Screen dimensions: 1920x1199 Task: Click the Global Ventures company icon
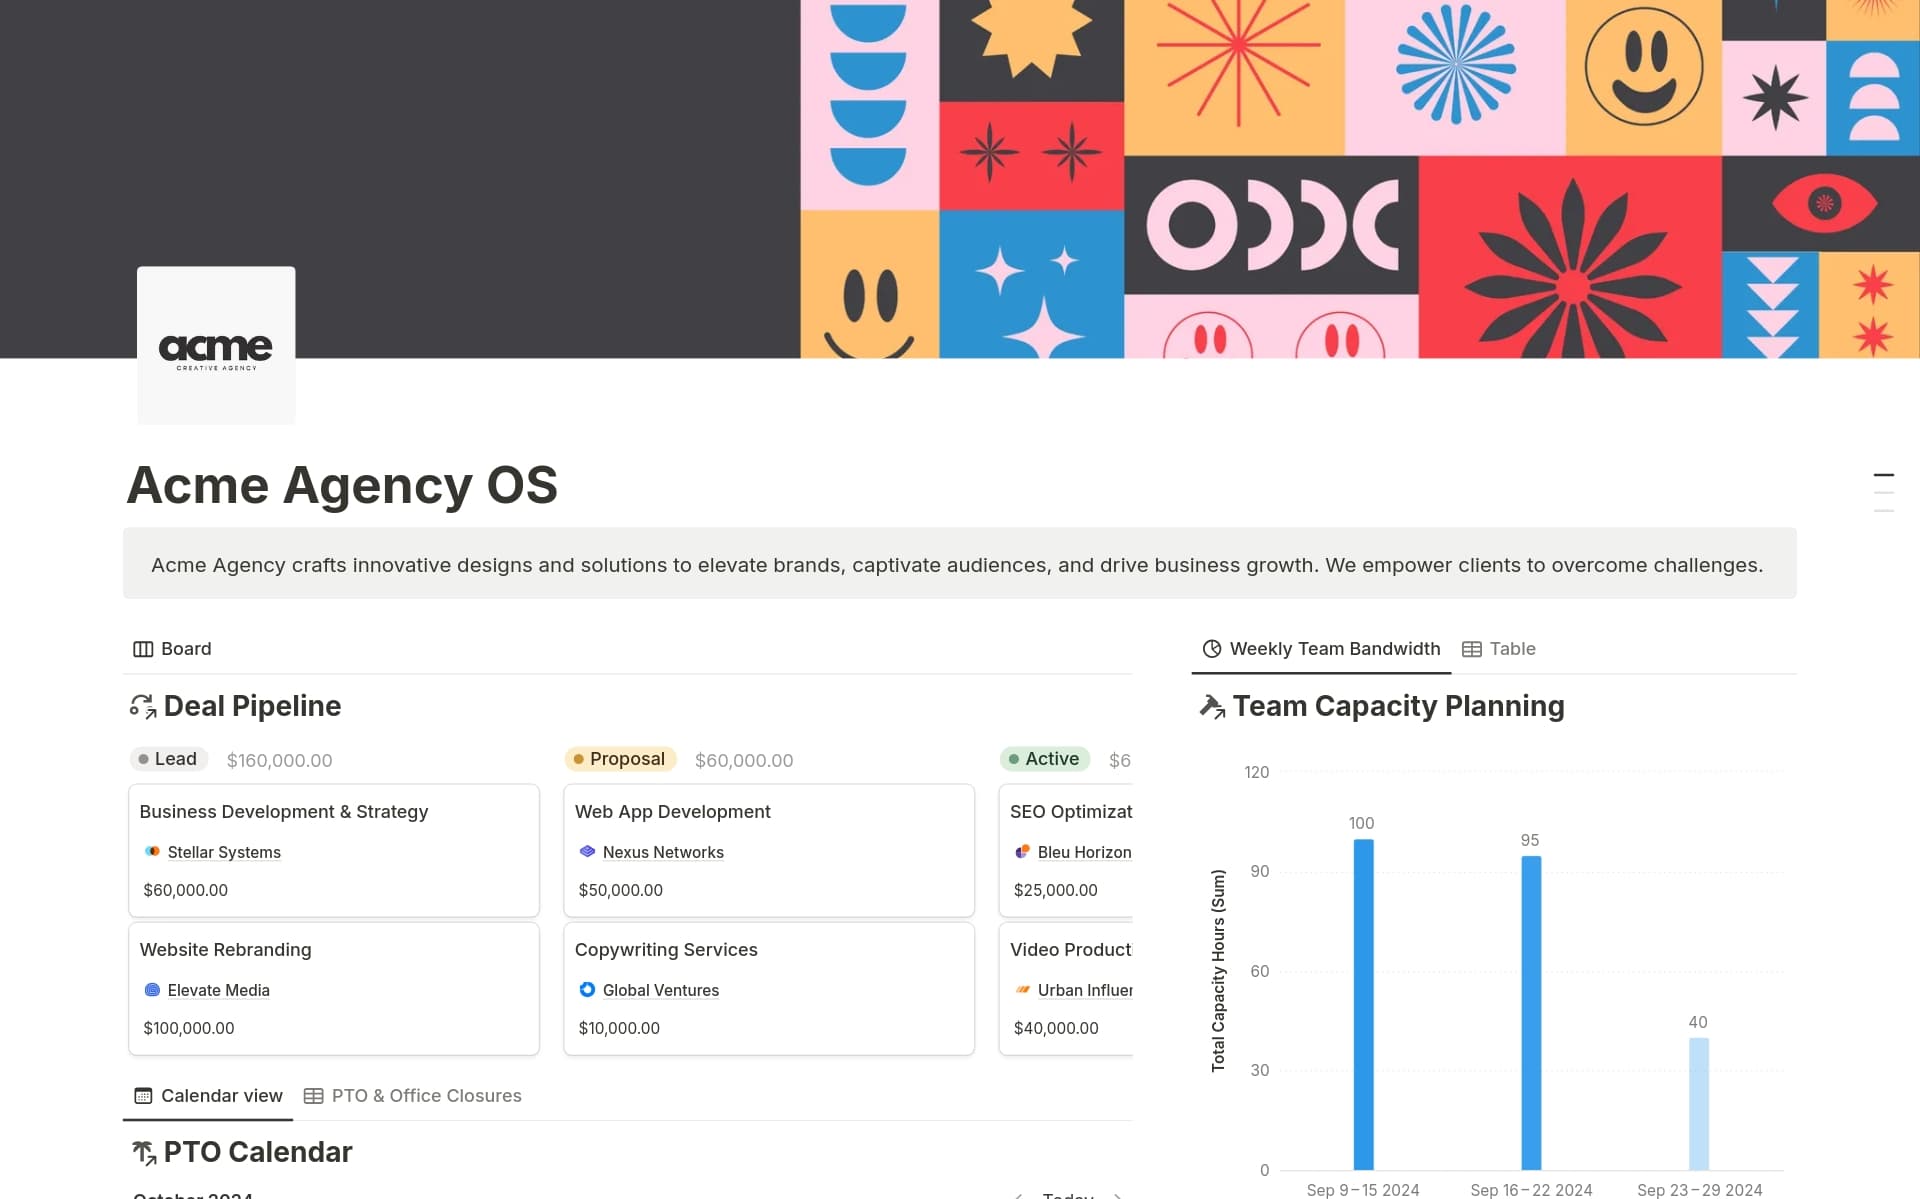(587, 990)
